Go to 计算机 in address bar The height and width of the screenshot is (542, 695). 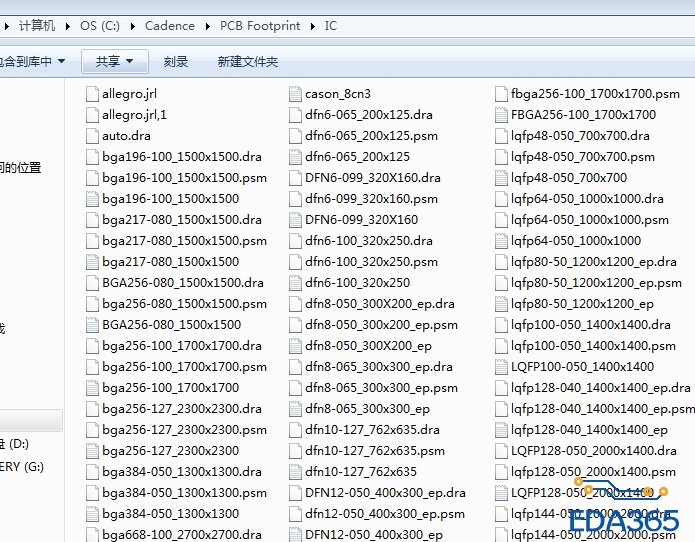[x=37, y=26]
